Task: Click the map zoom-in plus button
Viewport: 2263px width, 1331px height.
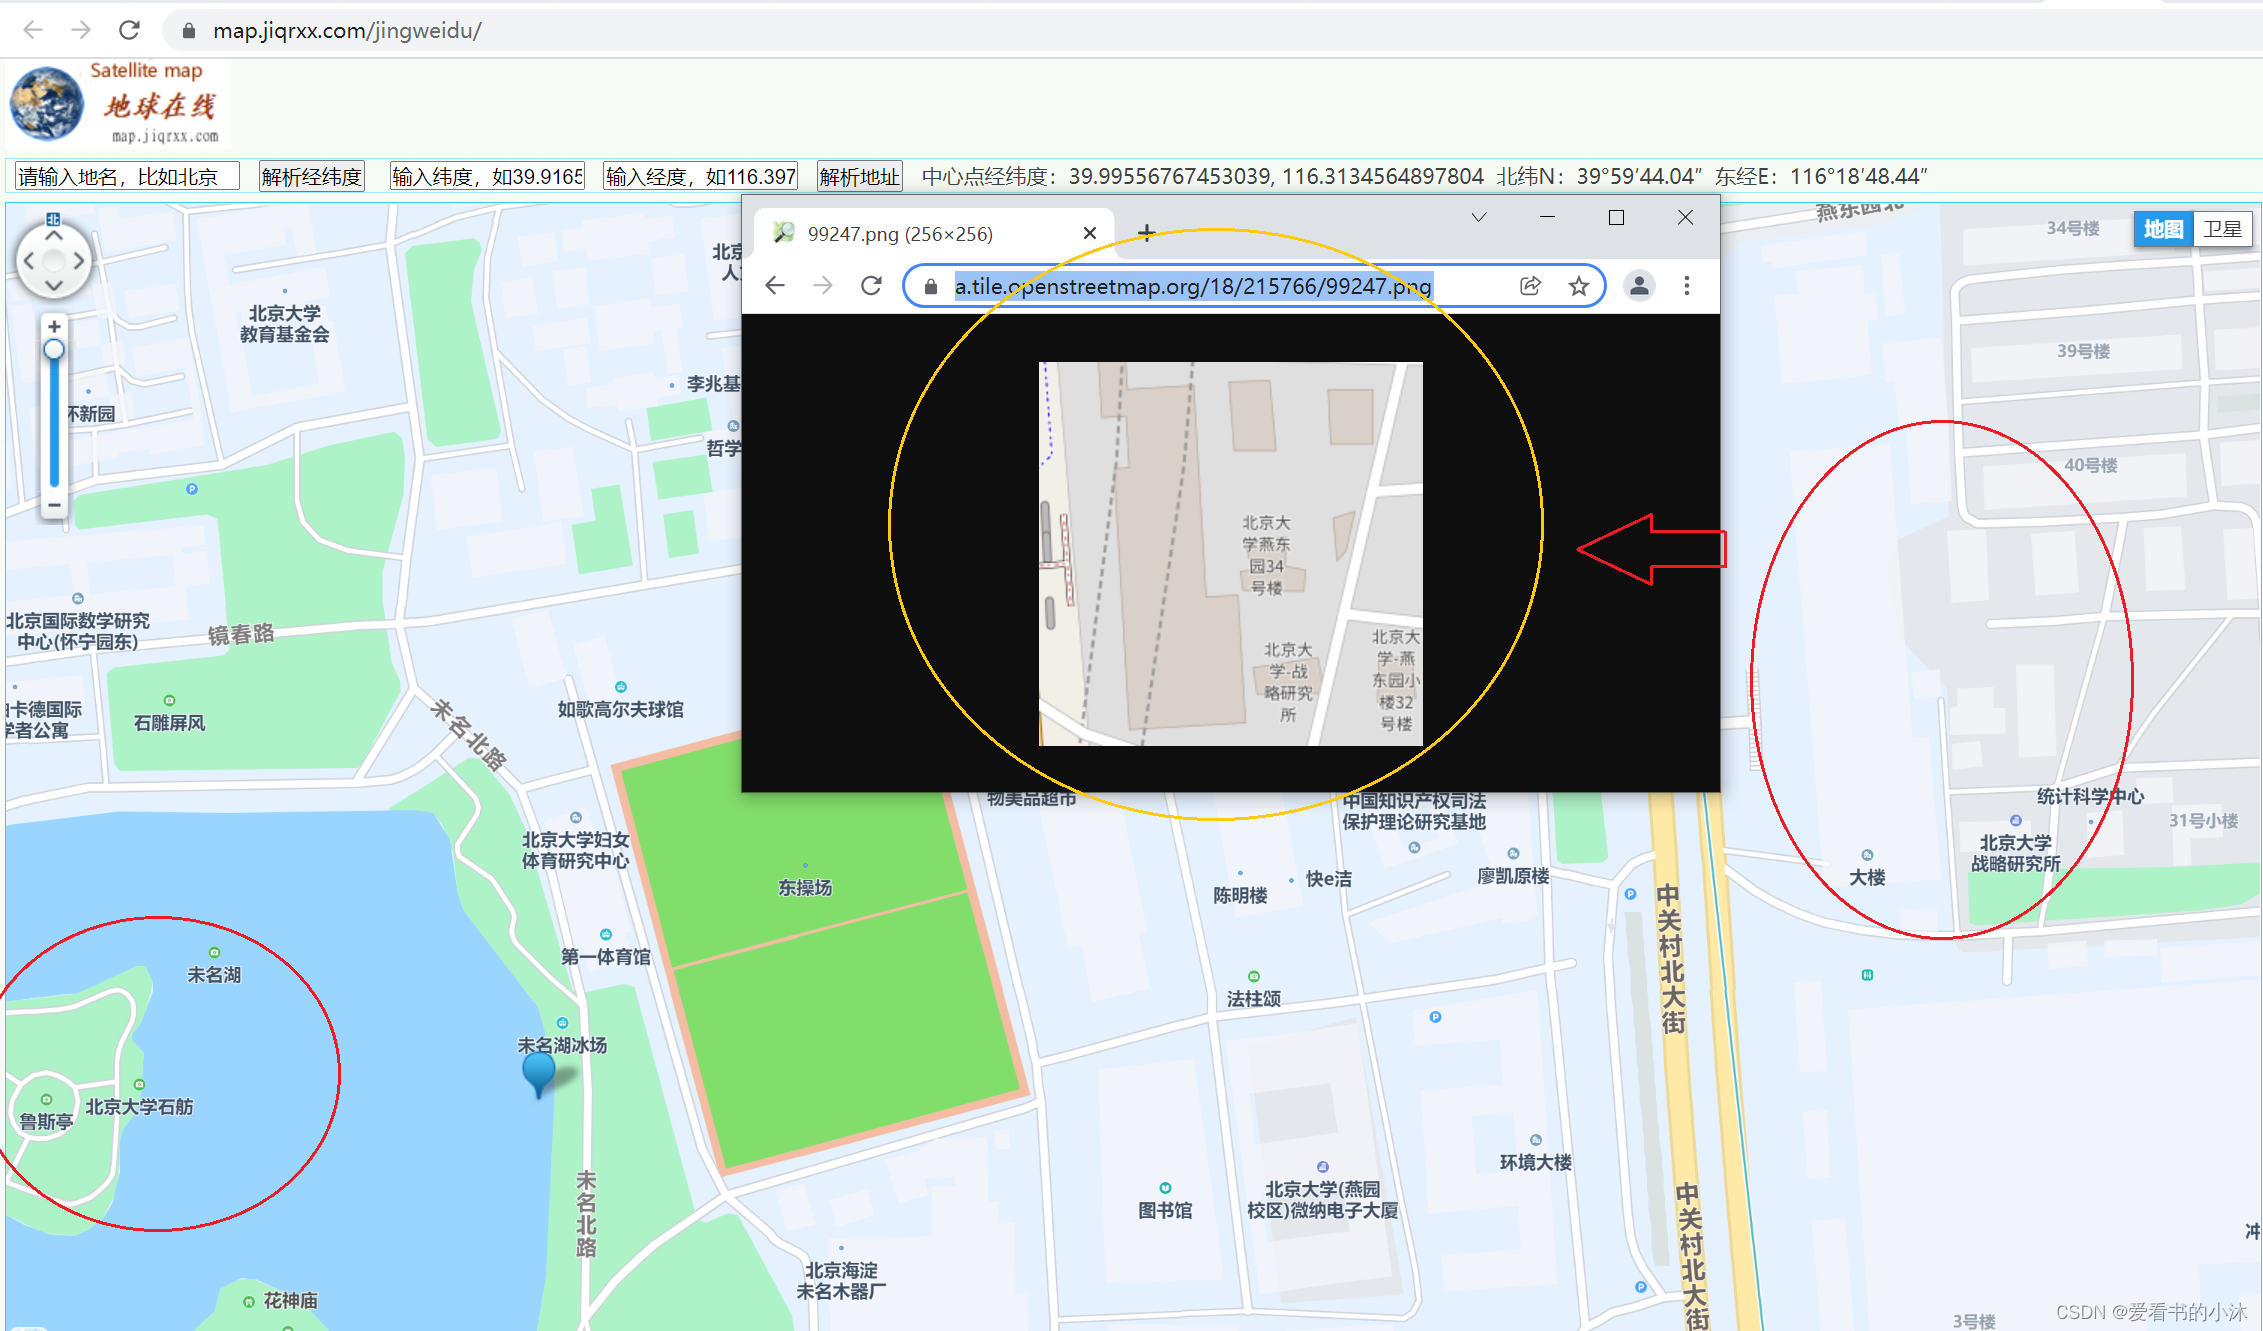Action: (54, 327)
